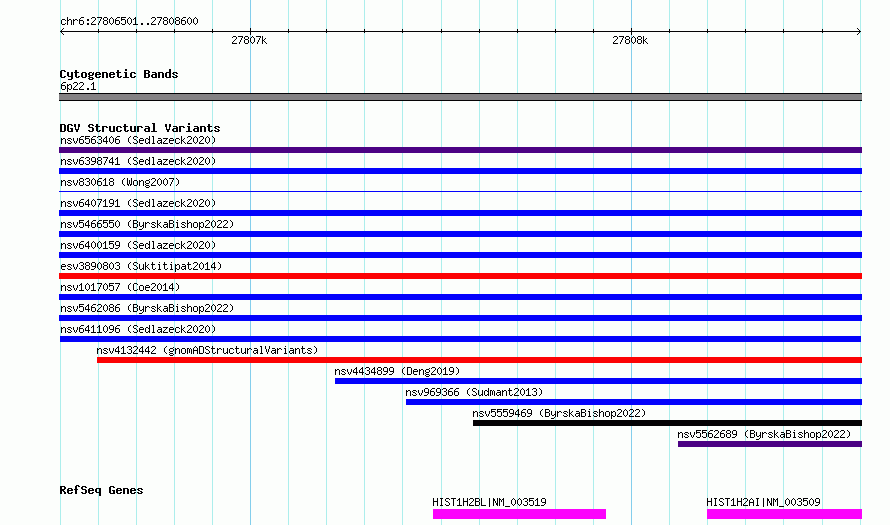Click the thin nsv830618 variant line
The height and width of the screenshot is (525, 890).
pyautogui.click(x=460, y=192)
